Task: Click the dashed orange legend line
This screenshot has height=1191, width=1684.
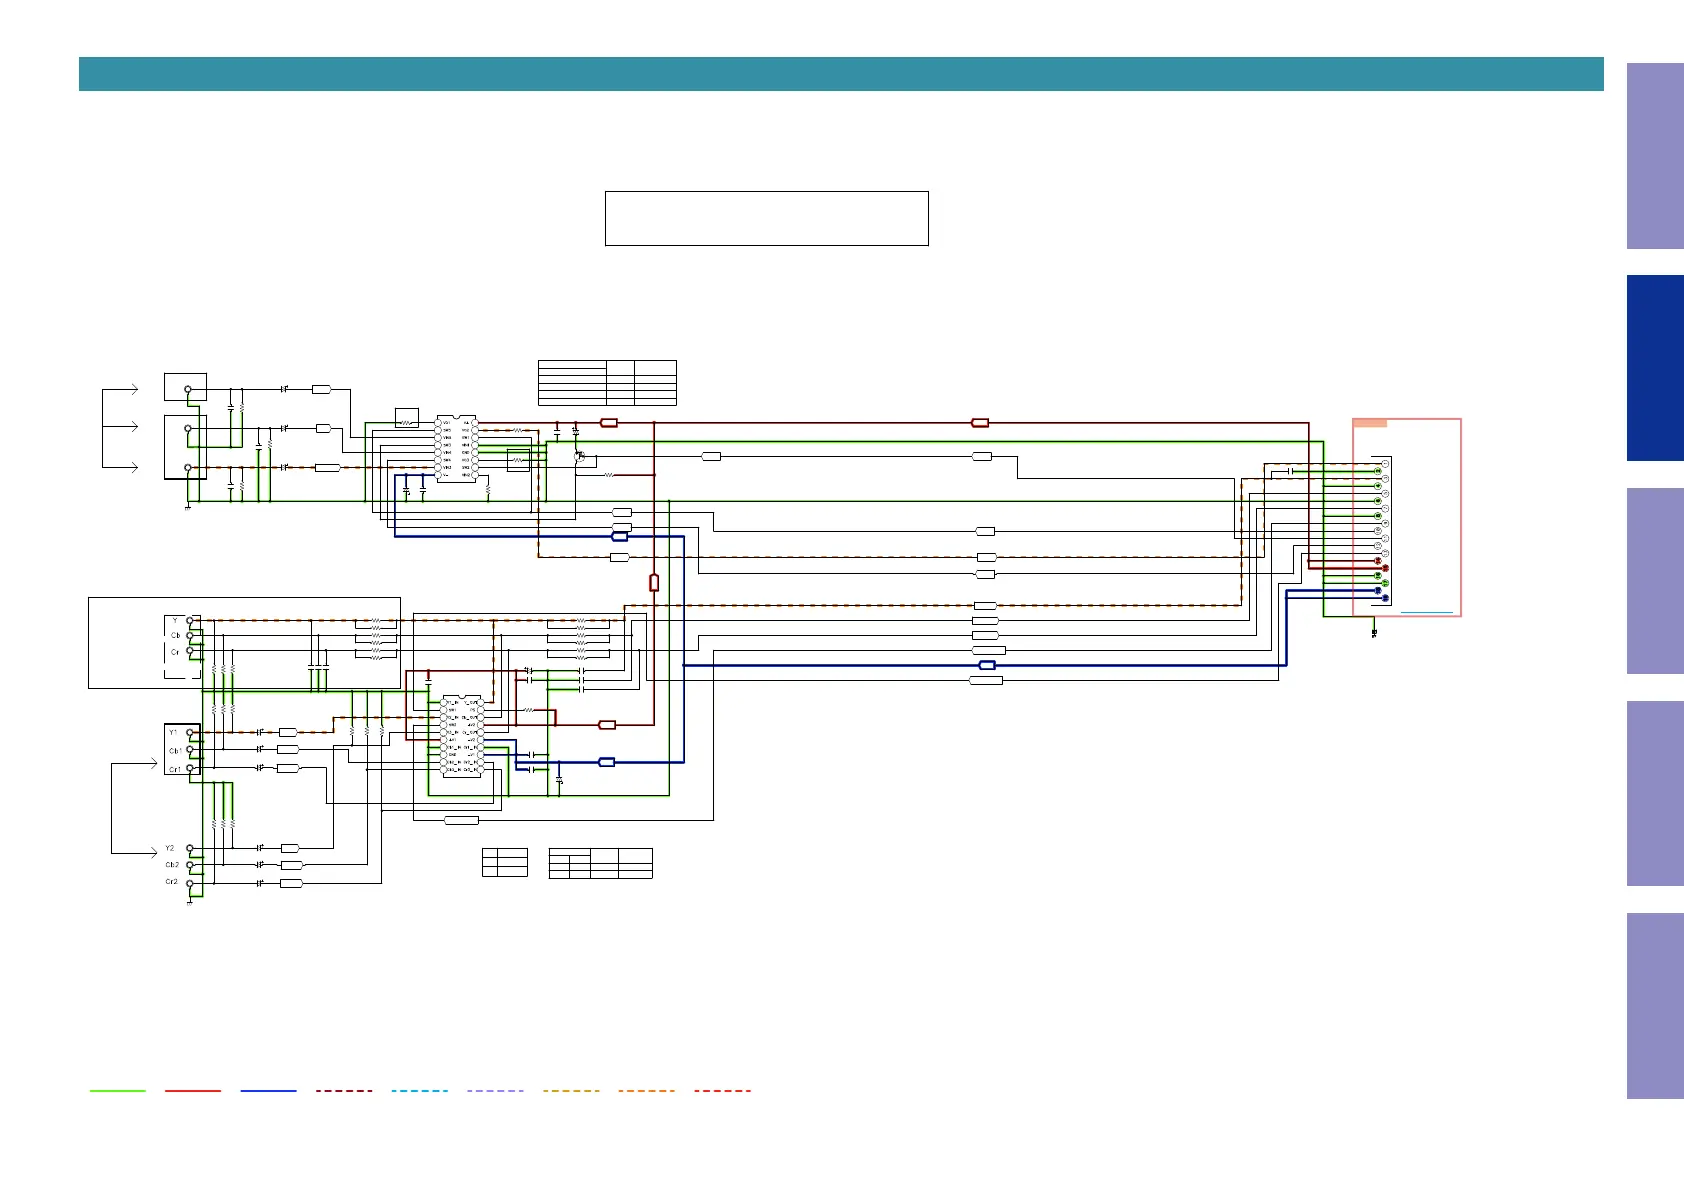Action: coord(647,1091)
